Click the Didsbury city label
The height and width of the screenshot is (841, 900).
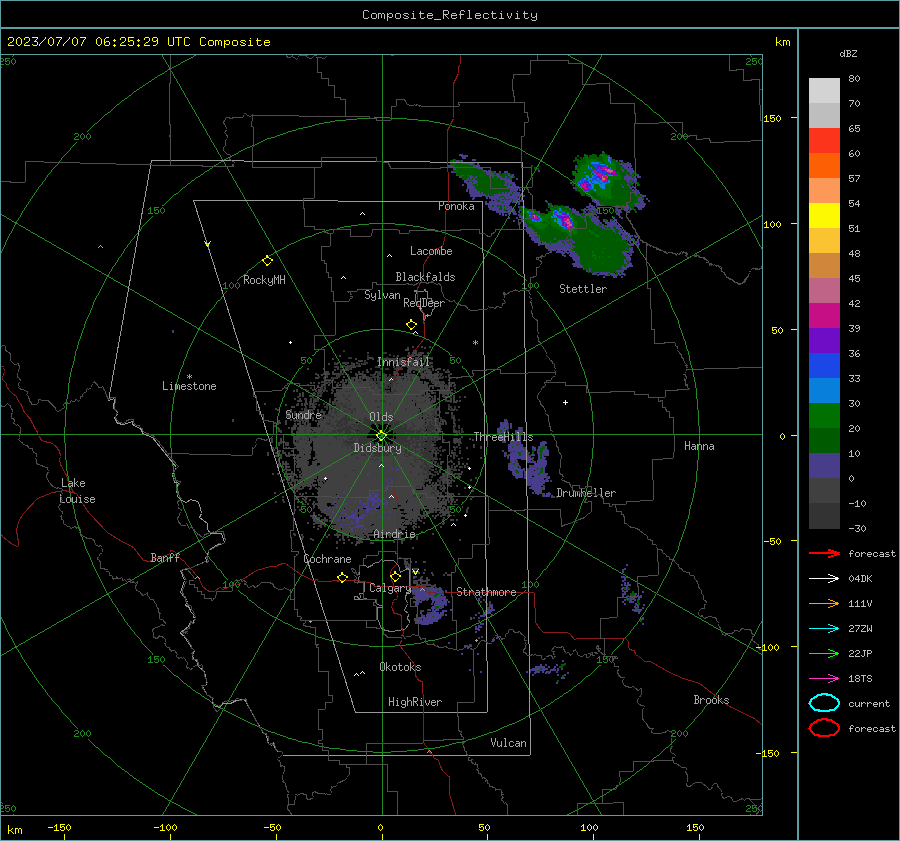(x=377, y=448)
